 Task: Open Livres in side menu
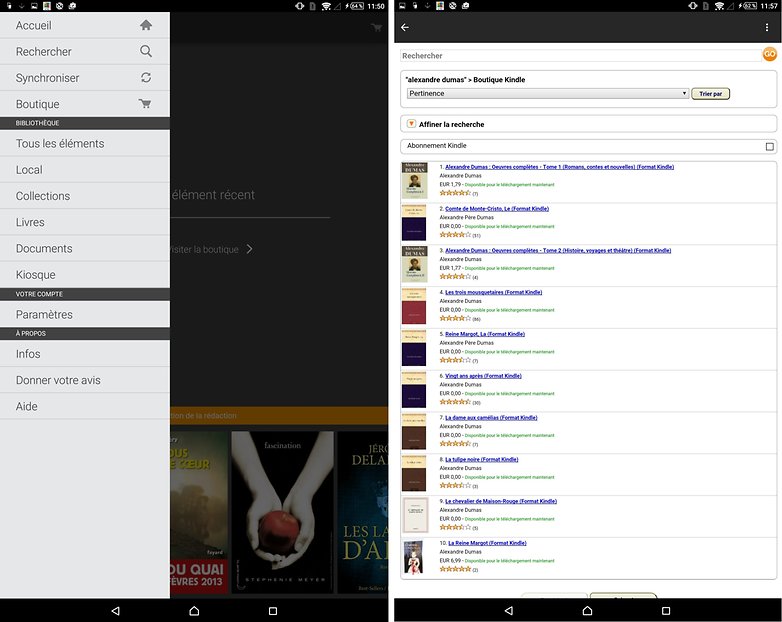pos(85,222)
